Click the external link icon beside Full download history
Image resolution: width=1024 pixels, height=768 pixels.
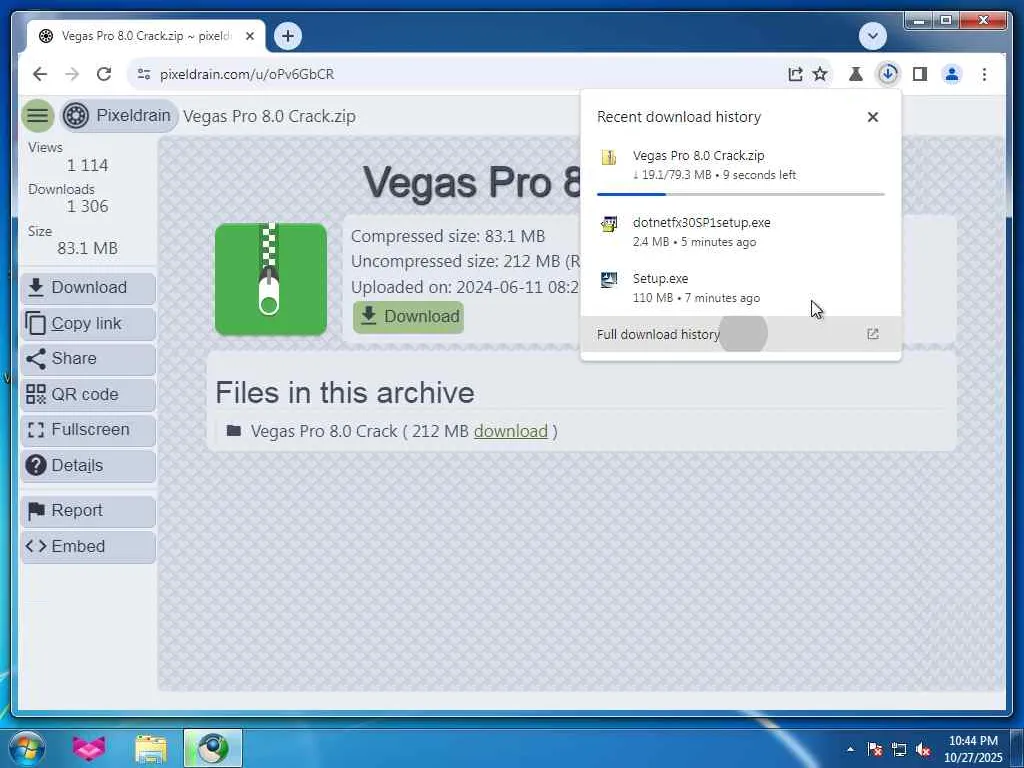point(872,334)
